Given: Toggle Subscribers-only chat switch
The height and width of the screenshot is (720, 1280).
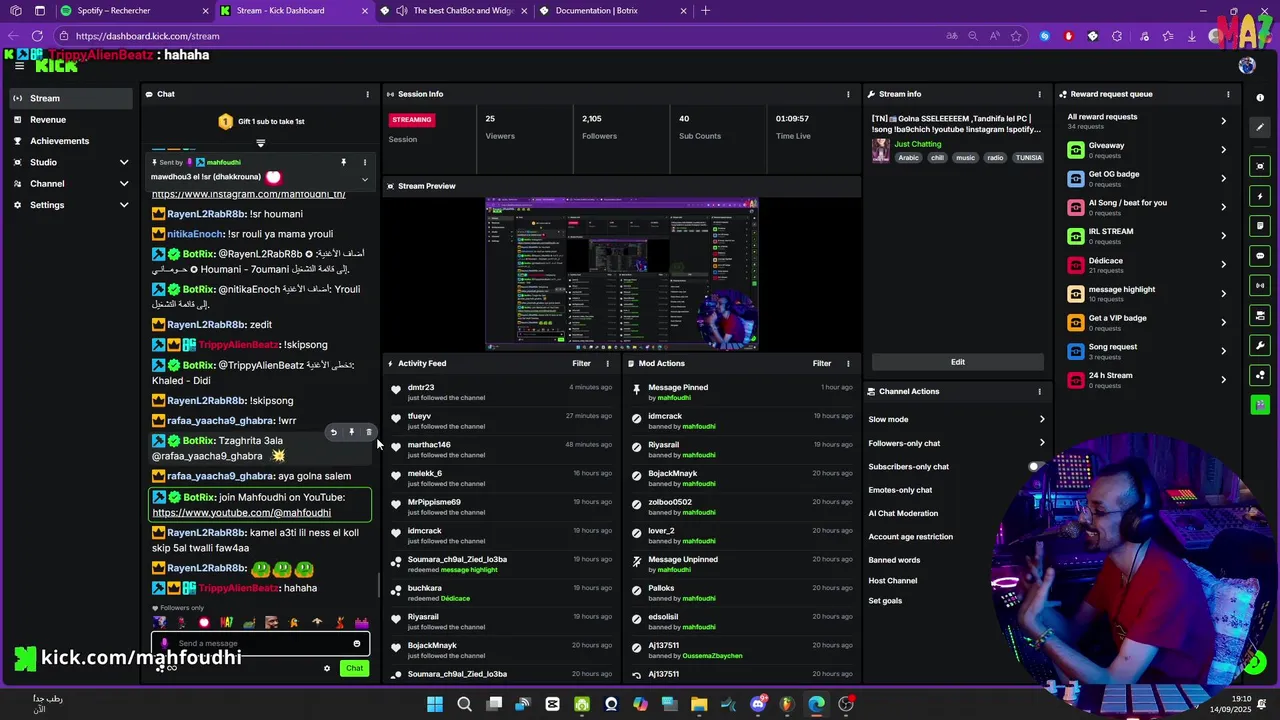Looking at the screenshot, I should tap(1038, 467).
